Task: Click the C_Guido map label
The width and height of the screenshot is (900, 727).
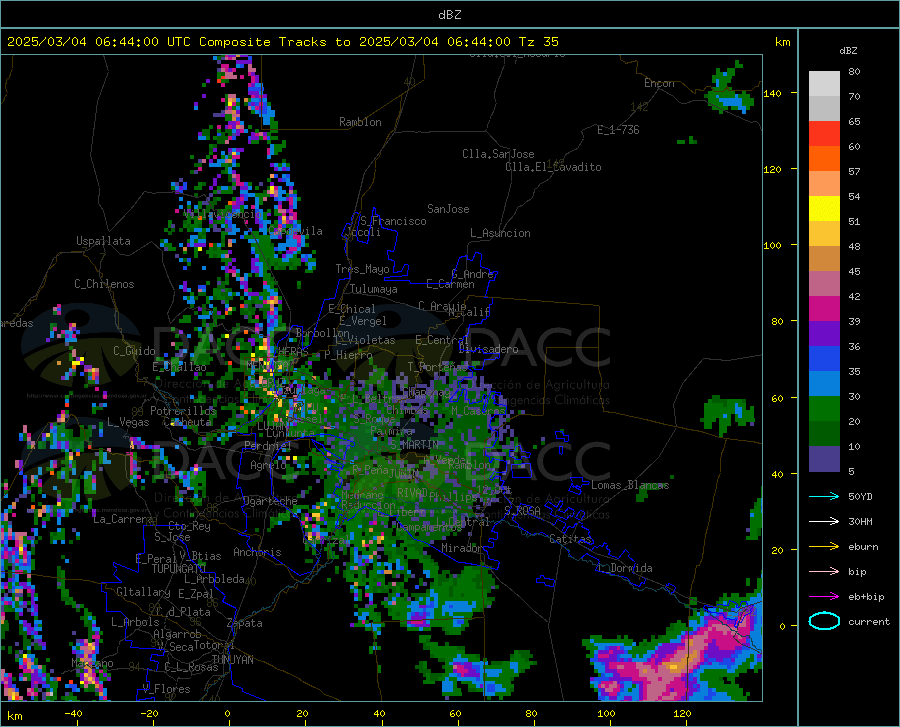Action: [134, 351]
